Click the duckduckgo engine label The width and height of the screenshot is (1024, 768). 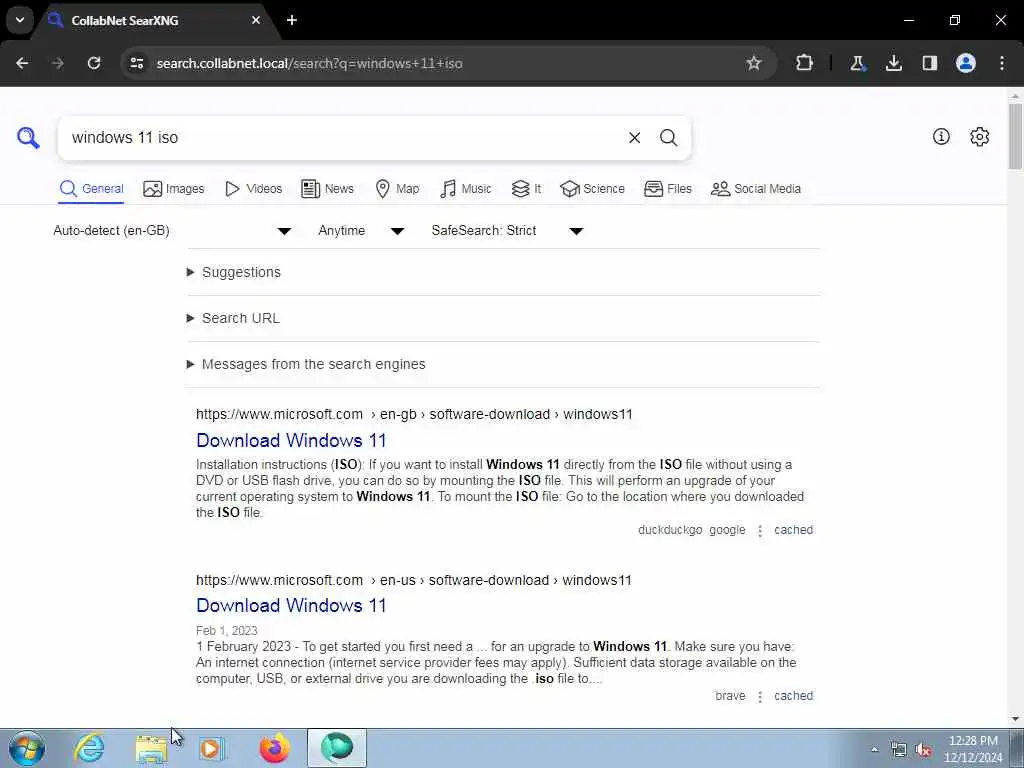coord(669,530)
